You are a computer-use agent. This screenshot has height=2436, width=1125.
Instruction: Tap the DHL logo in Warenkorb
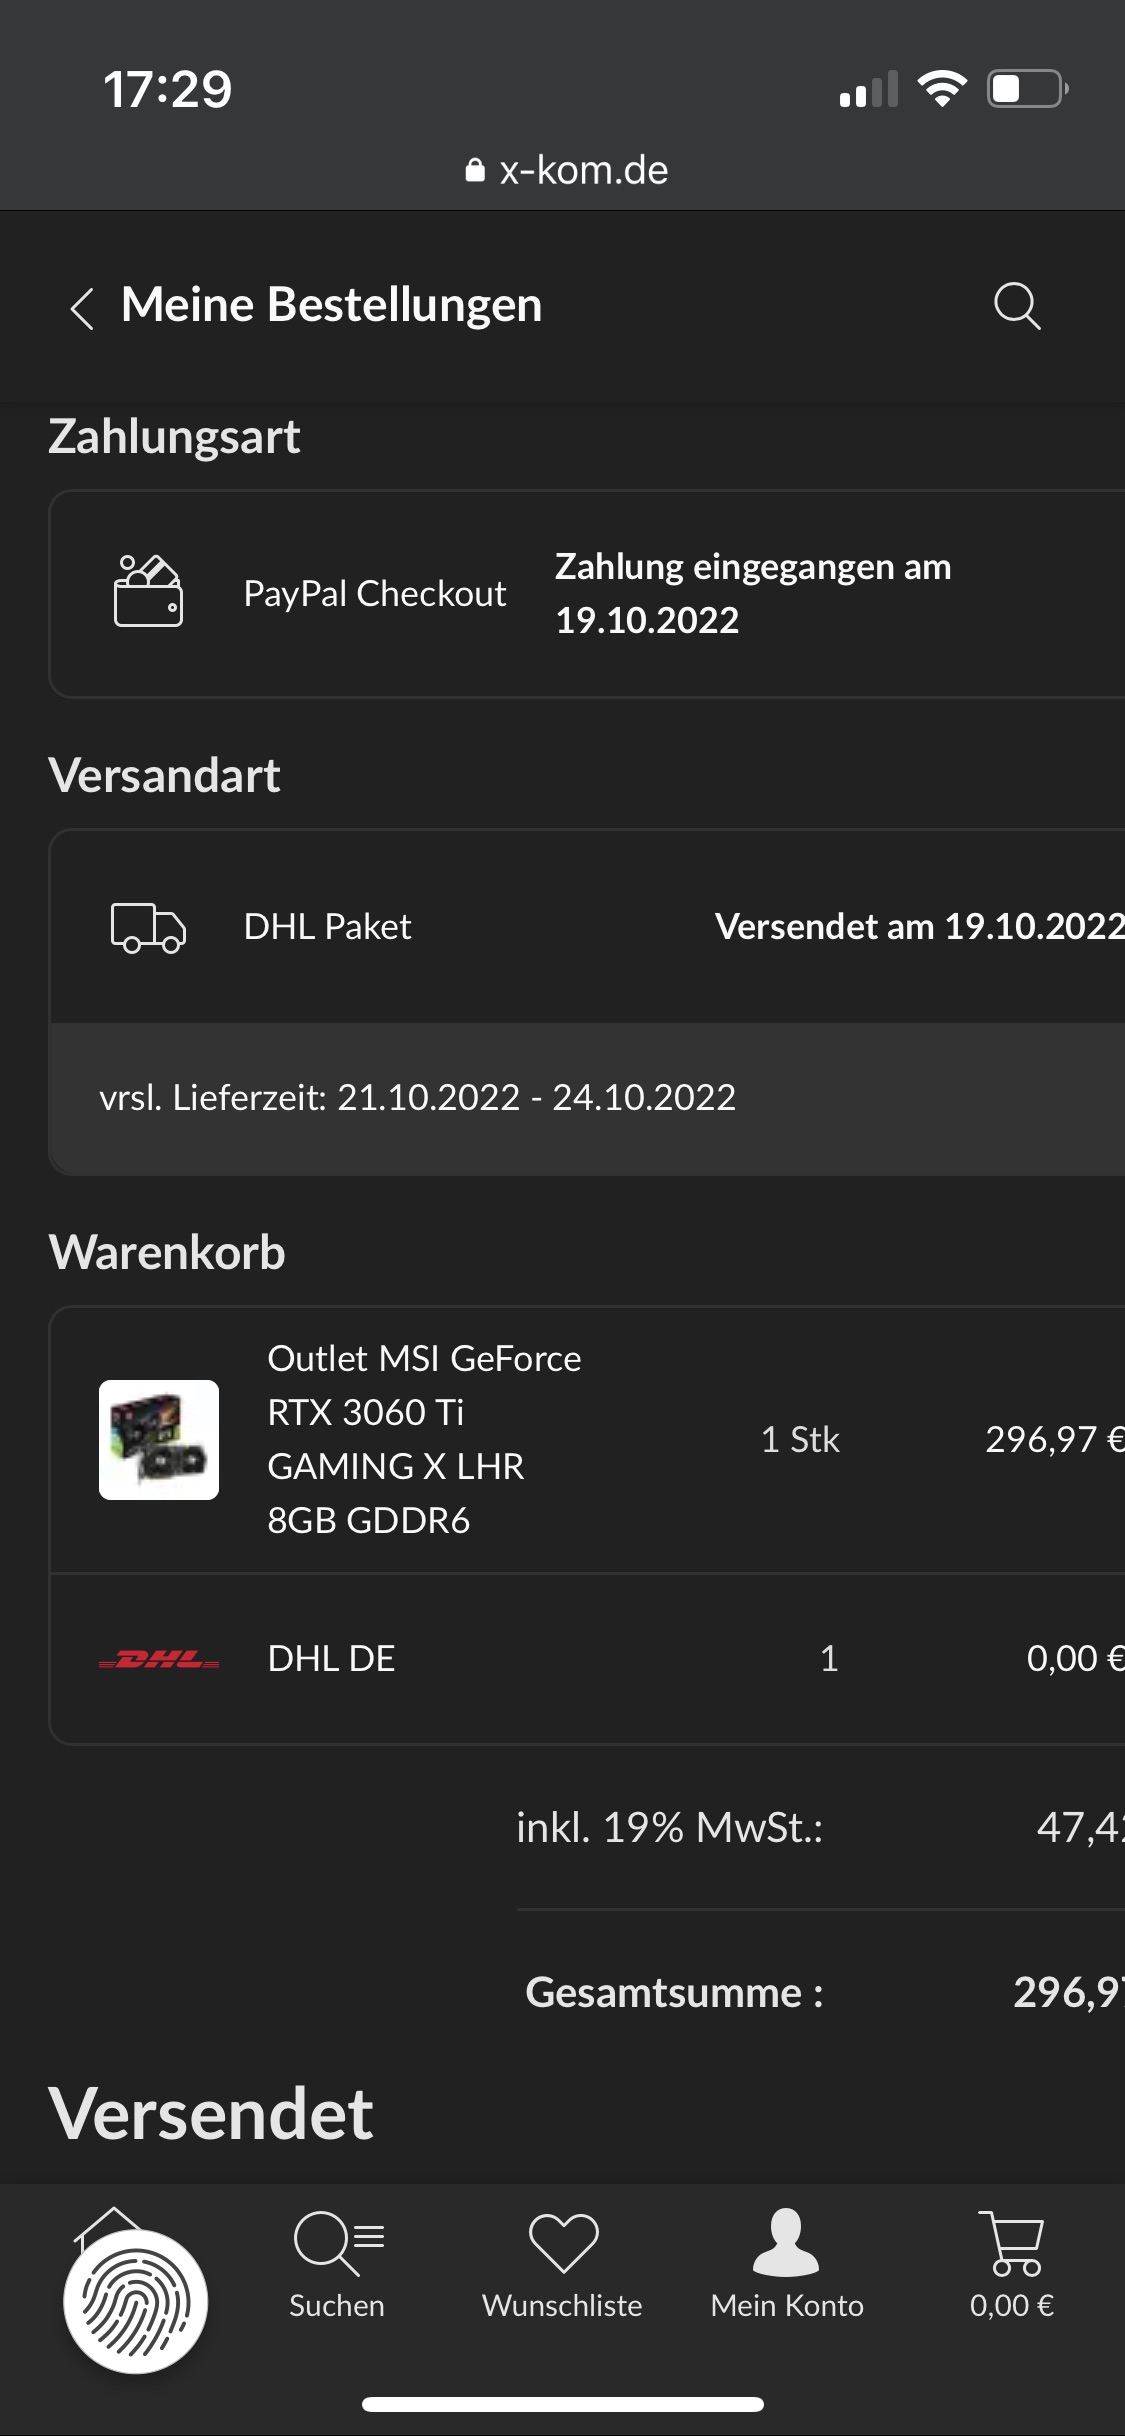pyautogui.click(x=159, y=1660)
